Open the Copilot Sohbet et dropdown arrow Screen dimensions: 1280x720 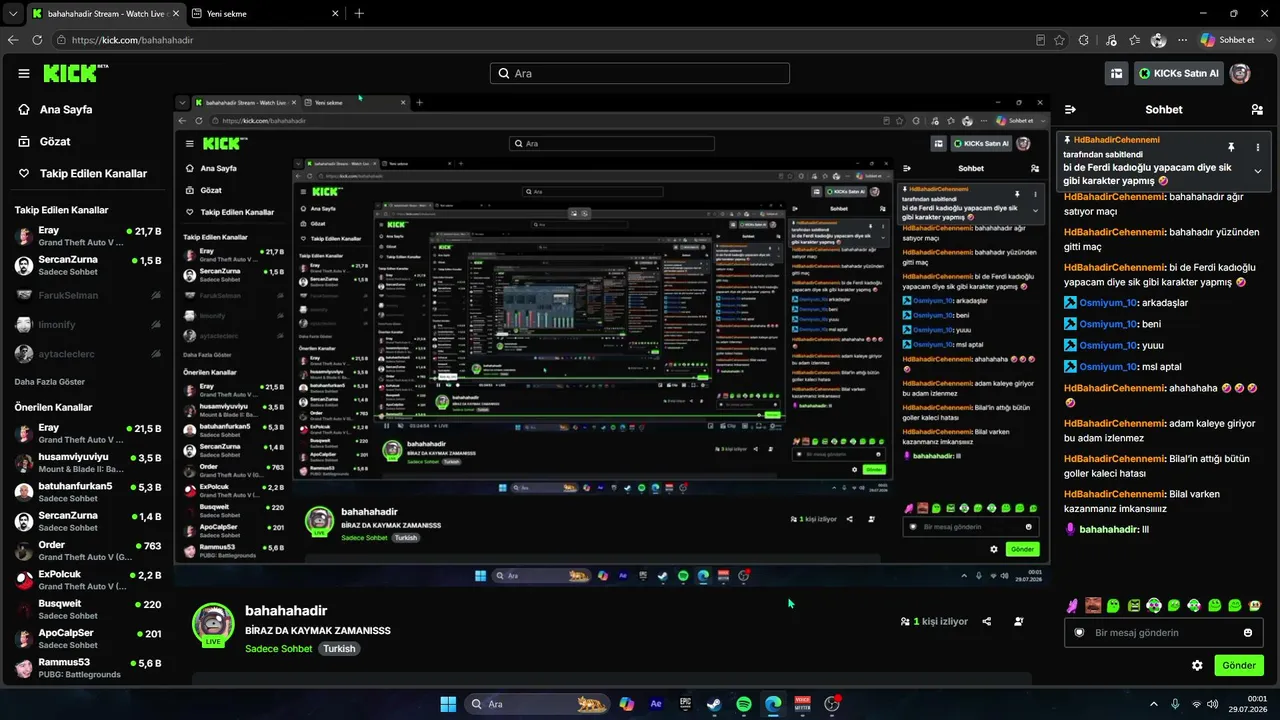point(1267,40)
